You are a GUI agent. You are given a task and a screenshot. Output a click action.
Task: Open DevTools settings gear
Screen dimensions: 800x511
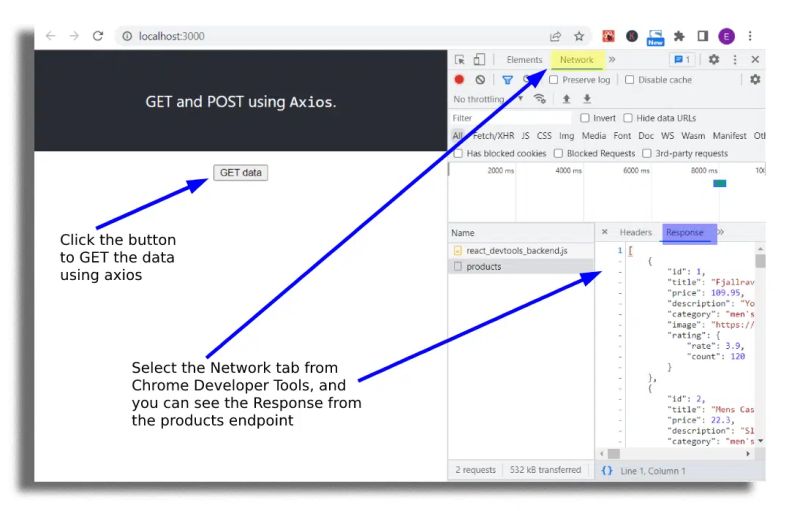click(x=714, y=59)
